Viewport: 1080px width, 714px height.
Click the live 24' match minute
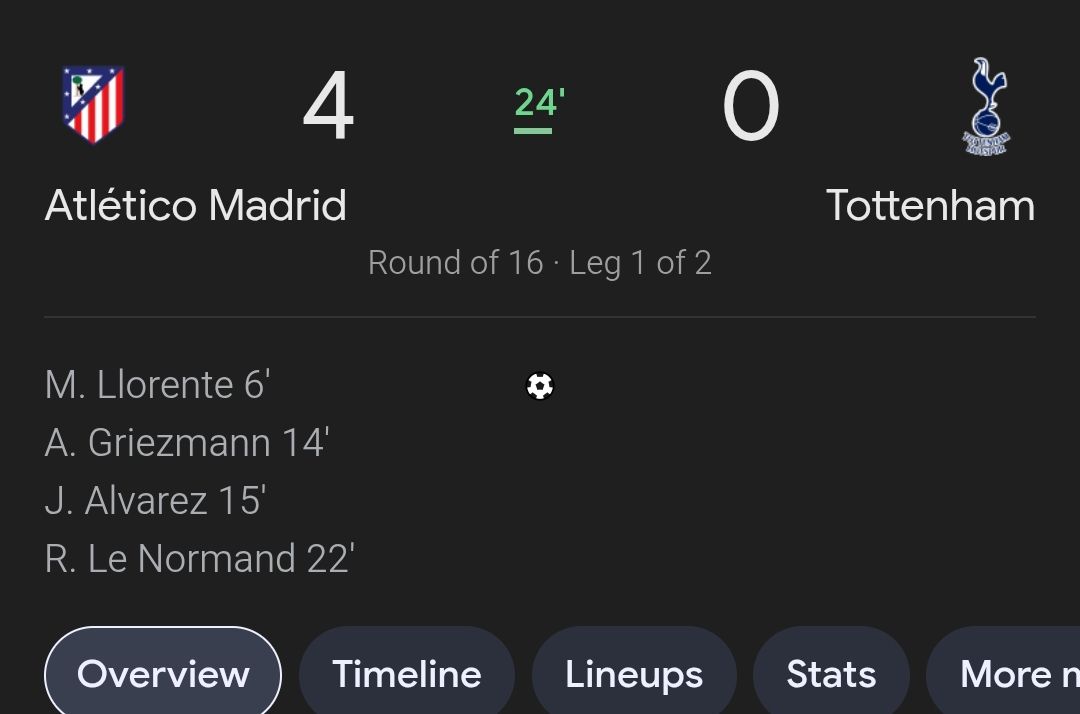[x=539, y=102]
